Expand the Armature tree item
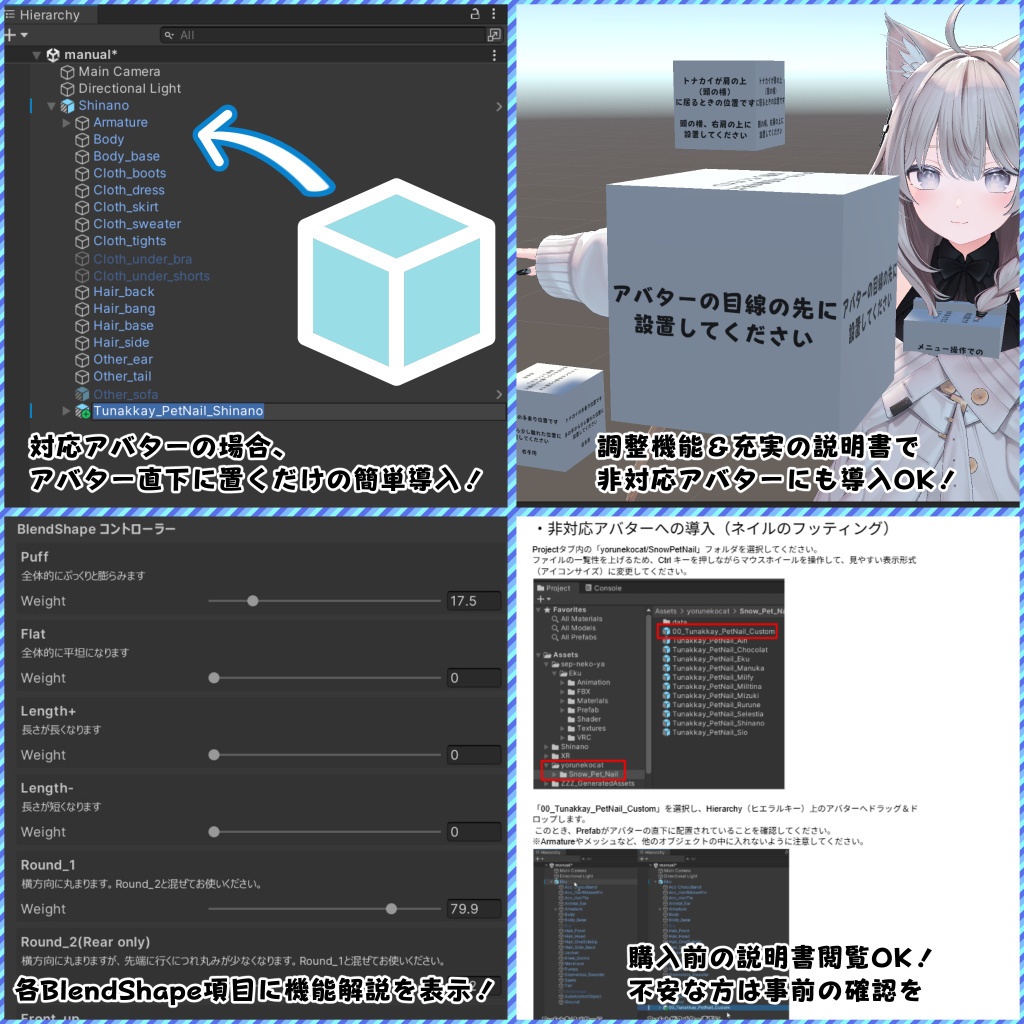Viewport: 1024px width, 1024px height. pyautogui.click(x=63, y=122)
